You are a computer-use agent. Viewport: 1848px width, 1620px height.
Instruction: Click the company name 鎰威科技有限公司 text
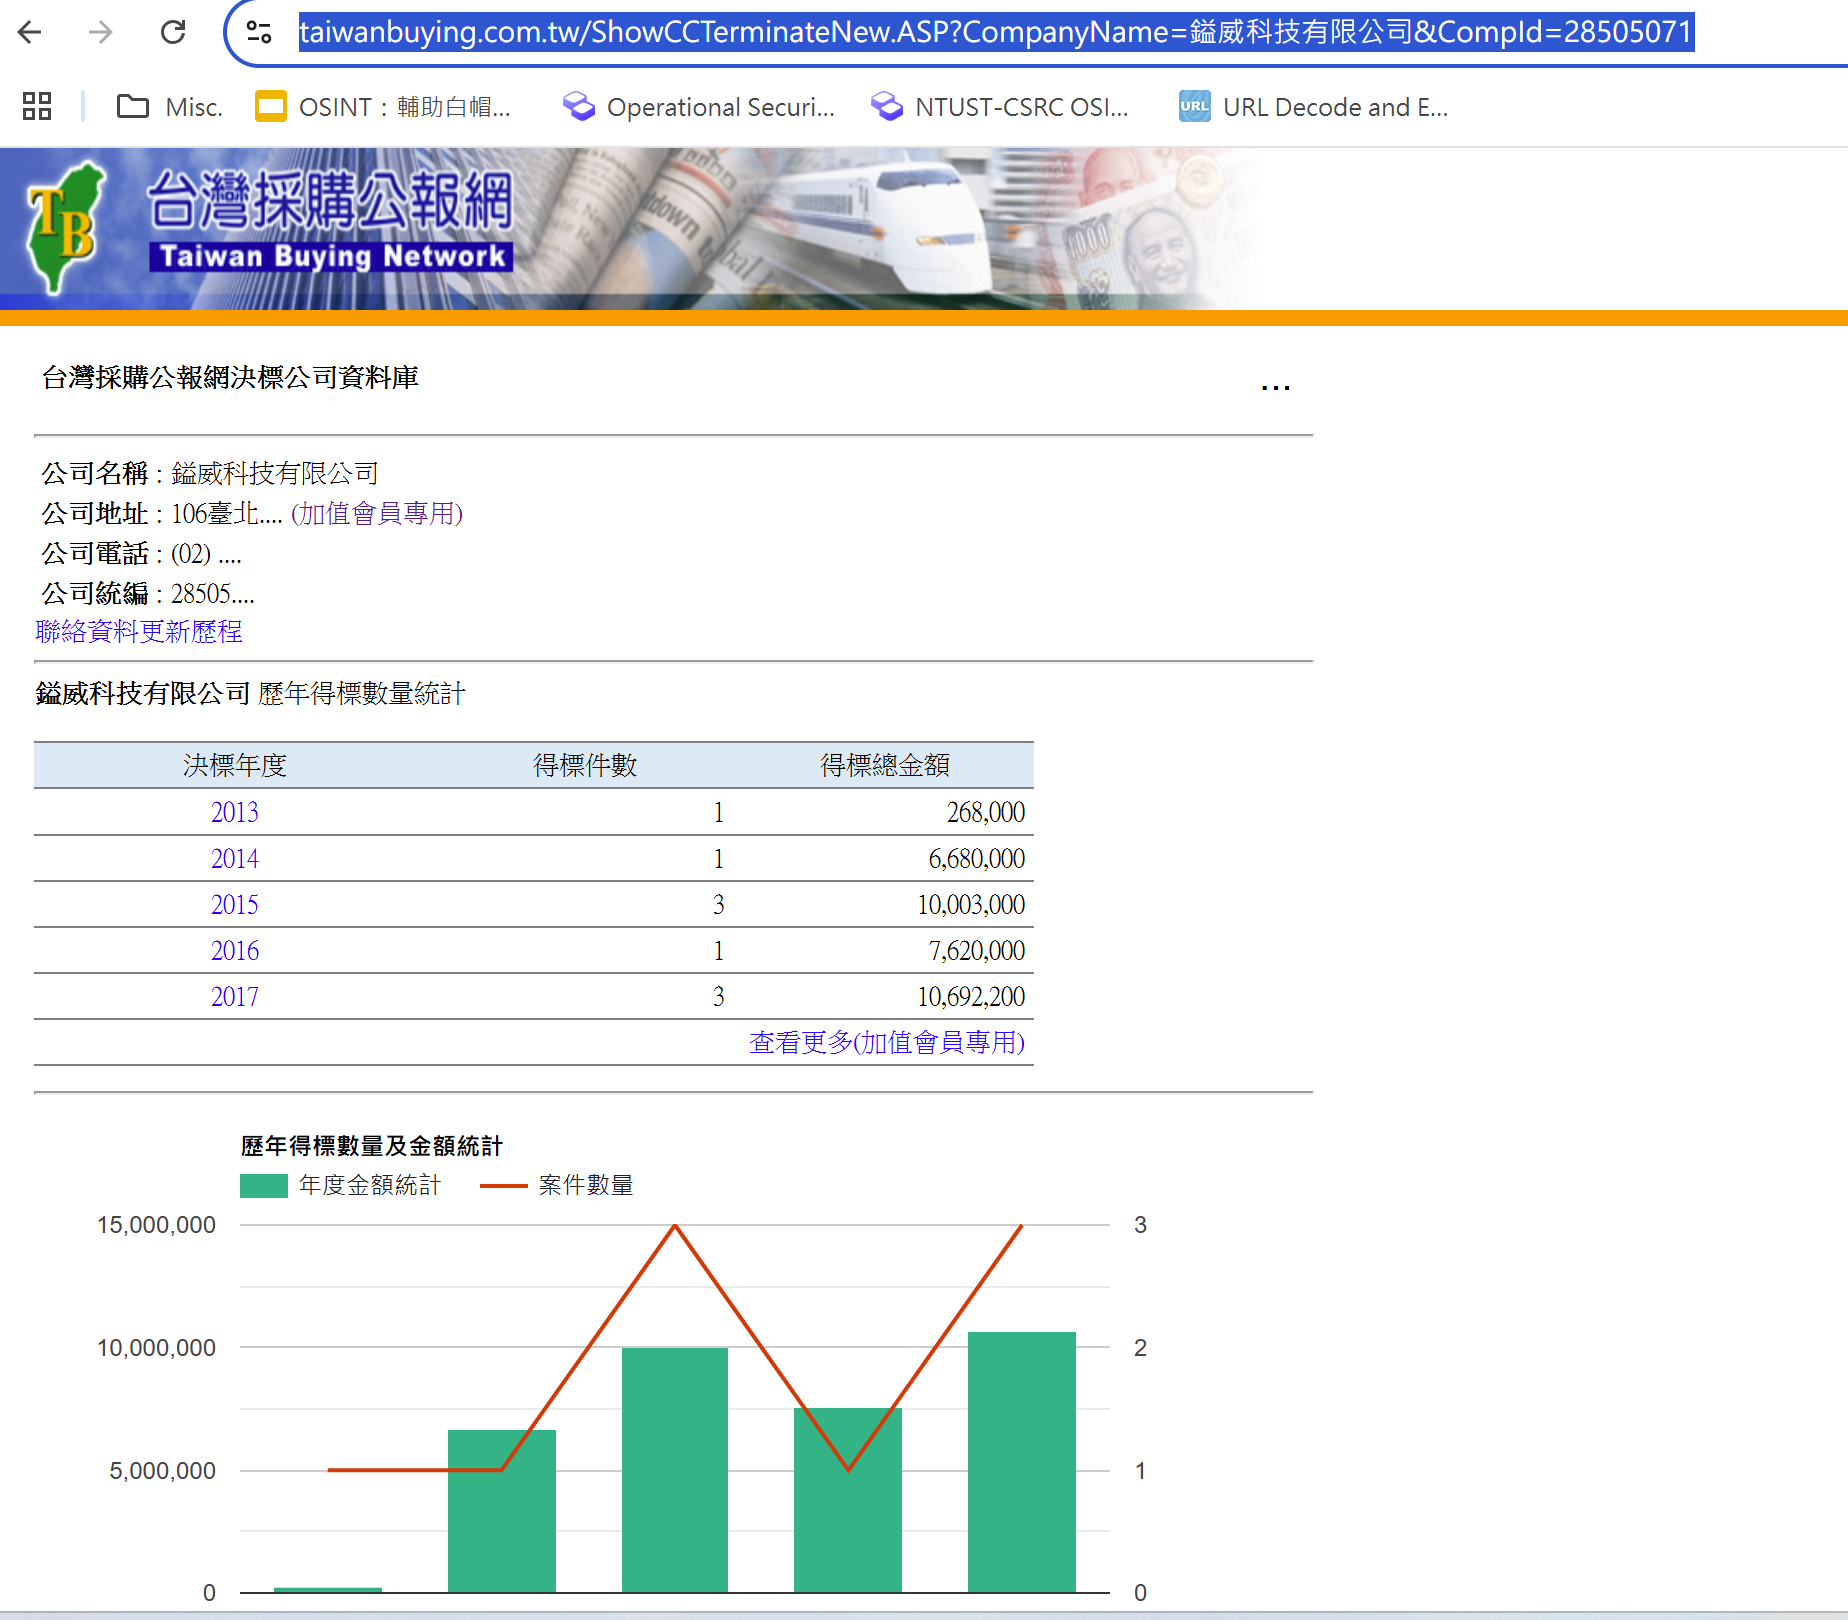coord(275,473)
